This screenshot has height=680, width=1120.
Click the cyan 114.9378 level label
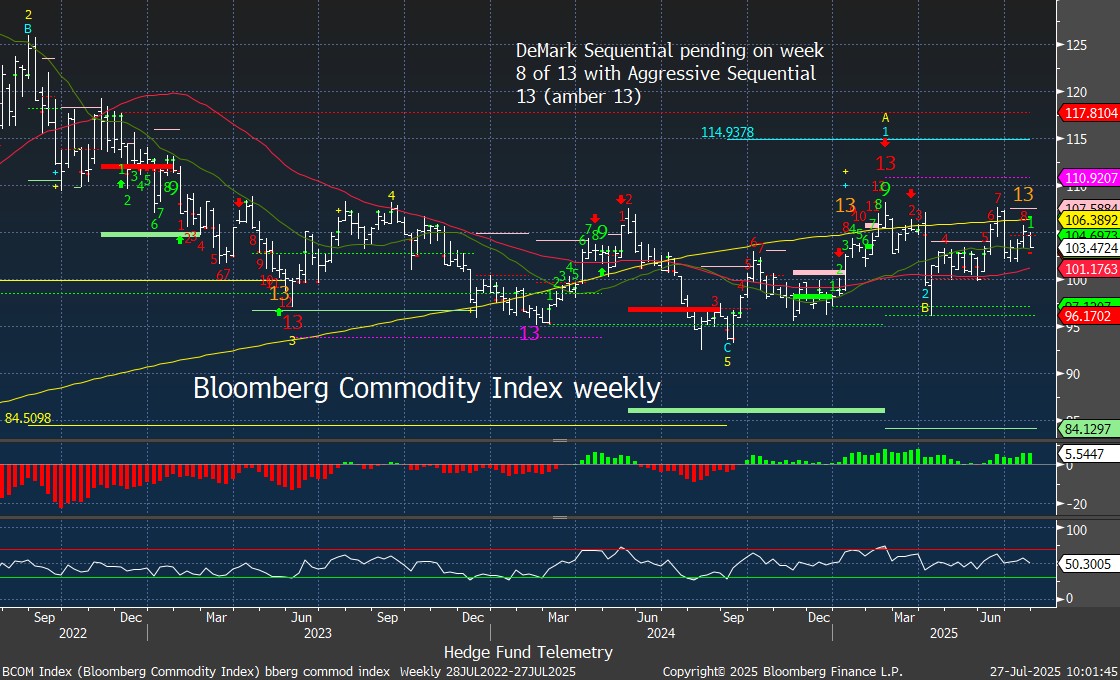(x=727, y=132)
